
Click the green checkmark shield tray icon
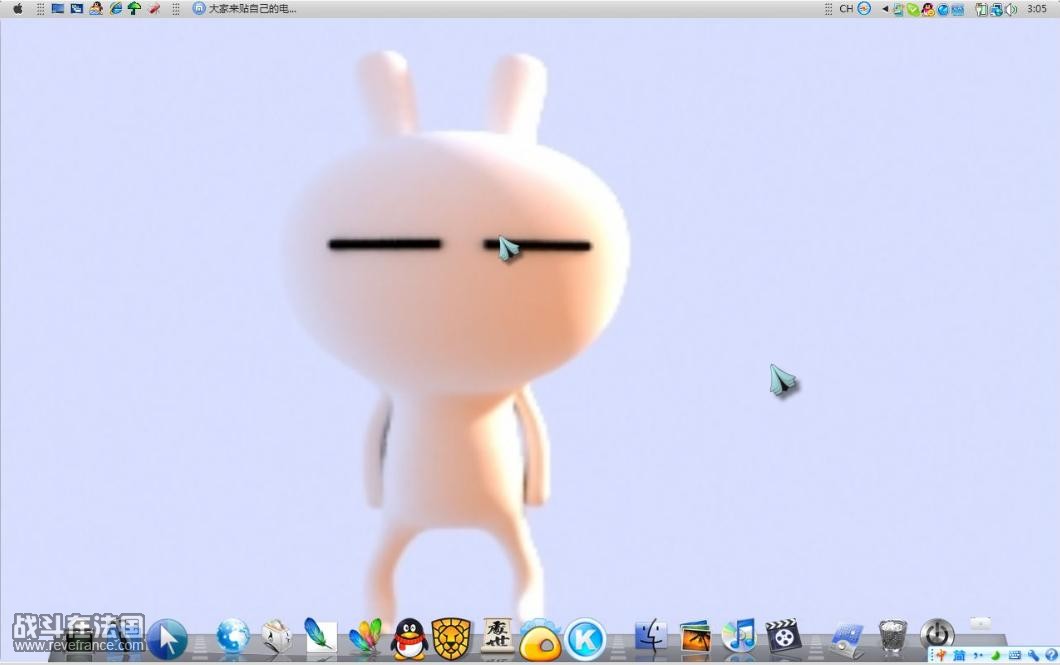pyautogui.click(x=913, y=9)
